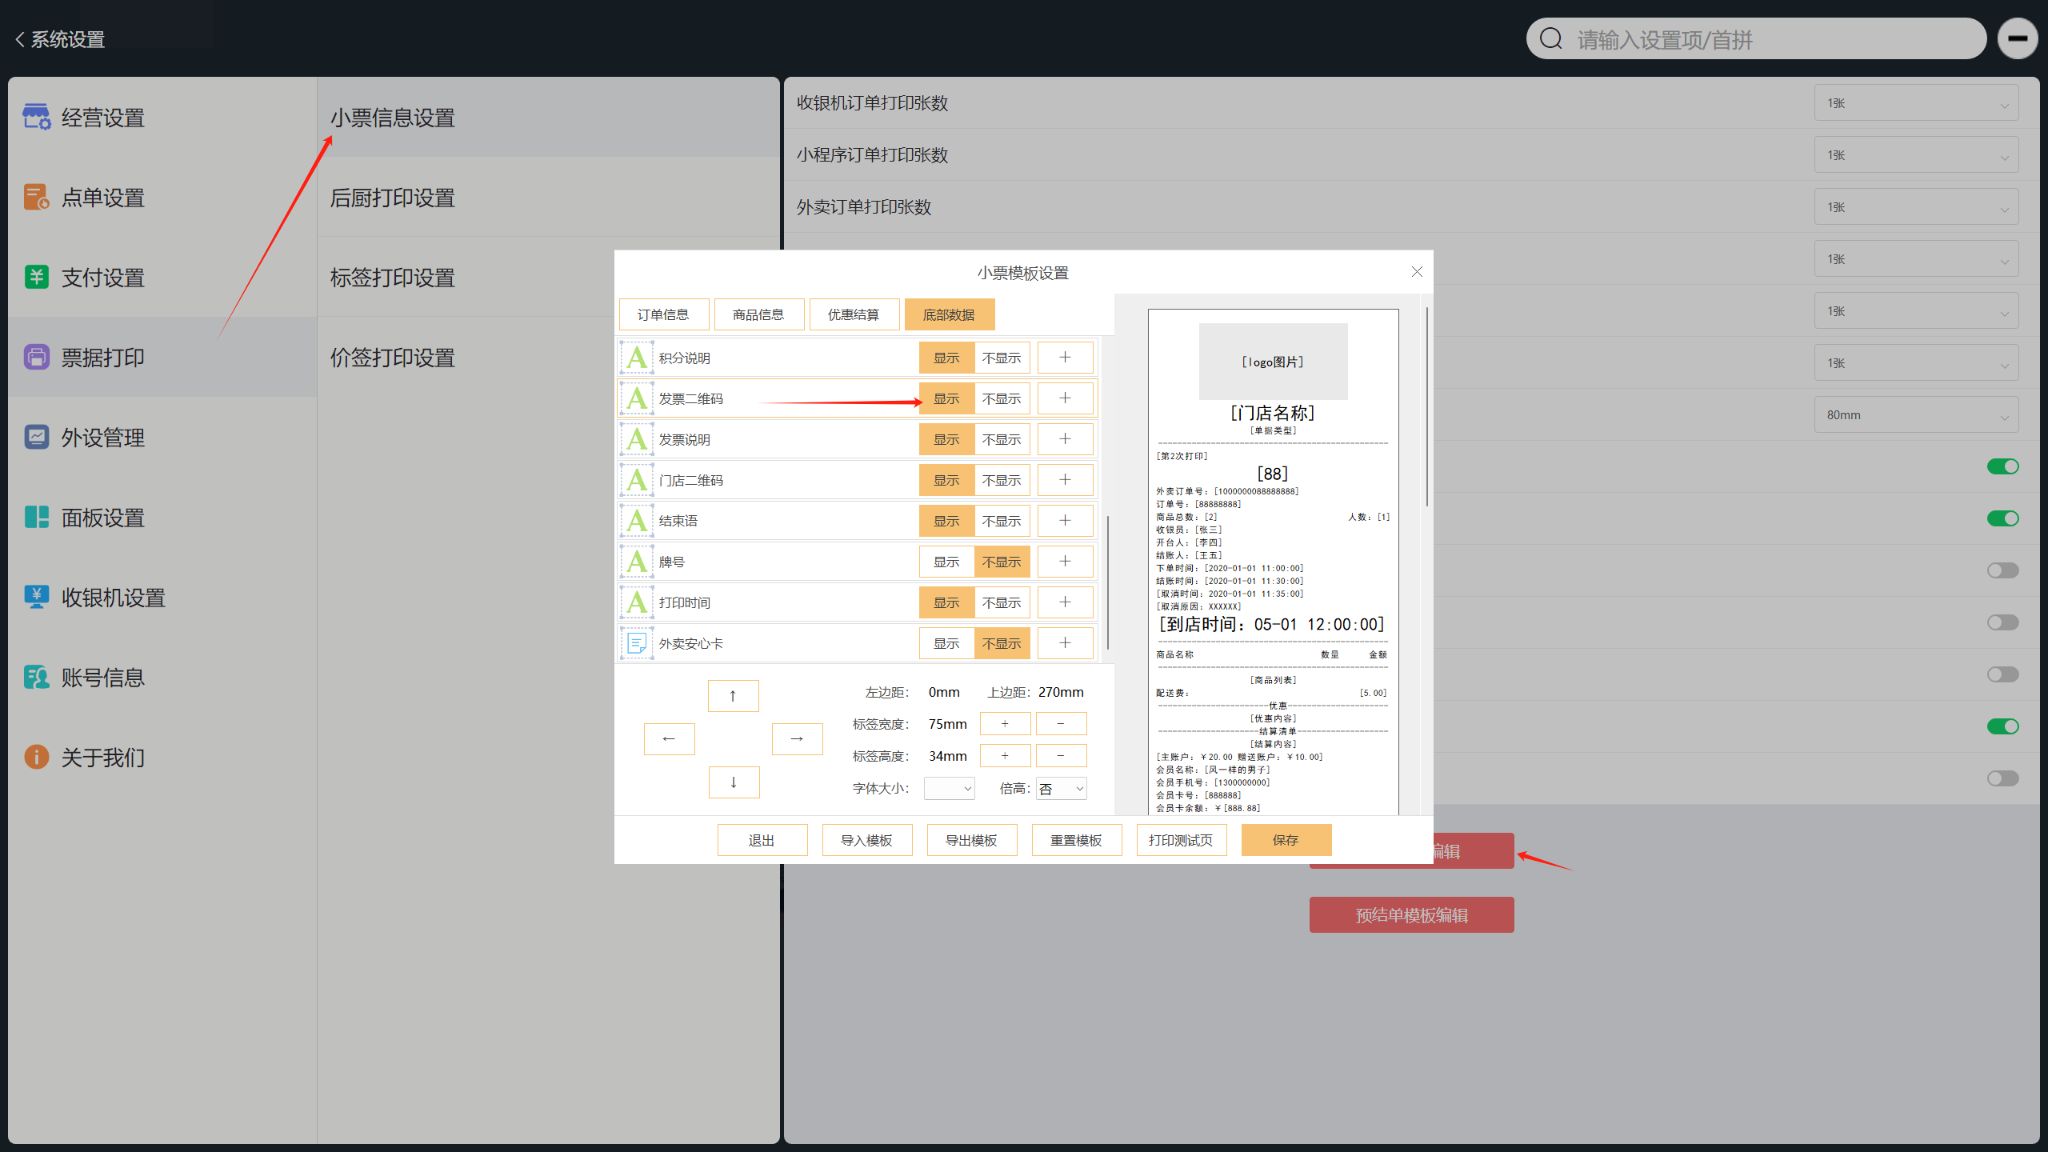
Task: Expand the 字体大小 dropdown
Action: (x=949, y=789)
